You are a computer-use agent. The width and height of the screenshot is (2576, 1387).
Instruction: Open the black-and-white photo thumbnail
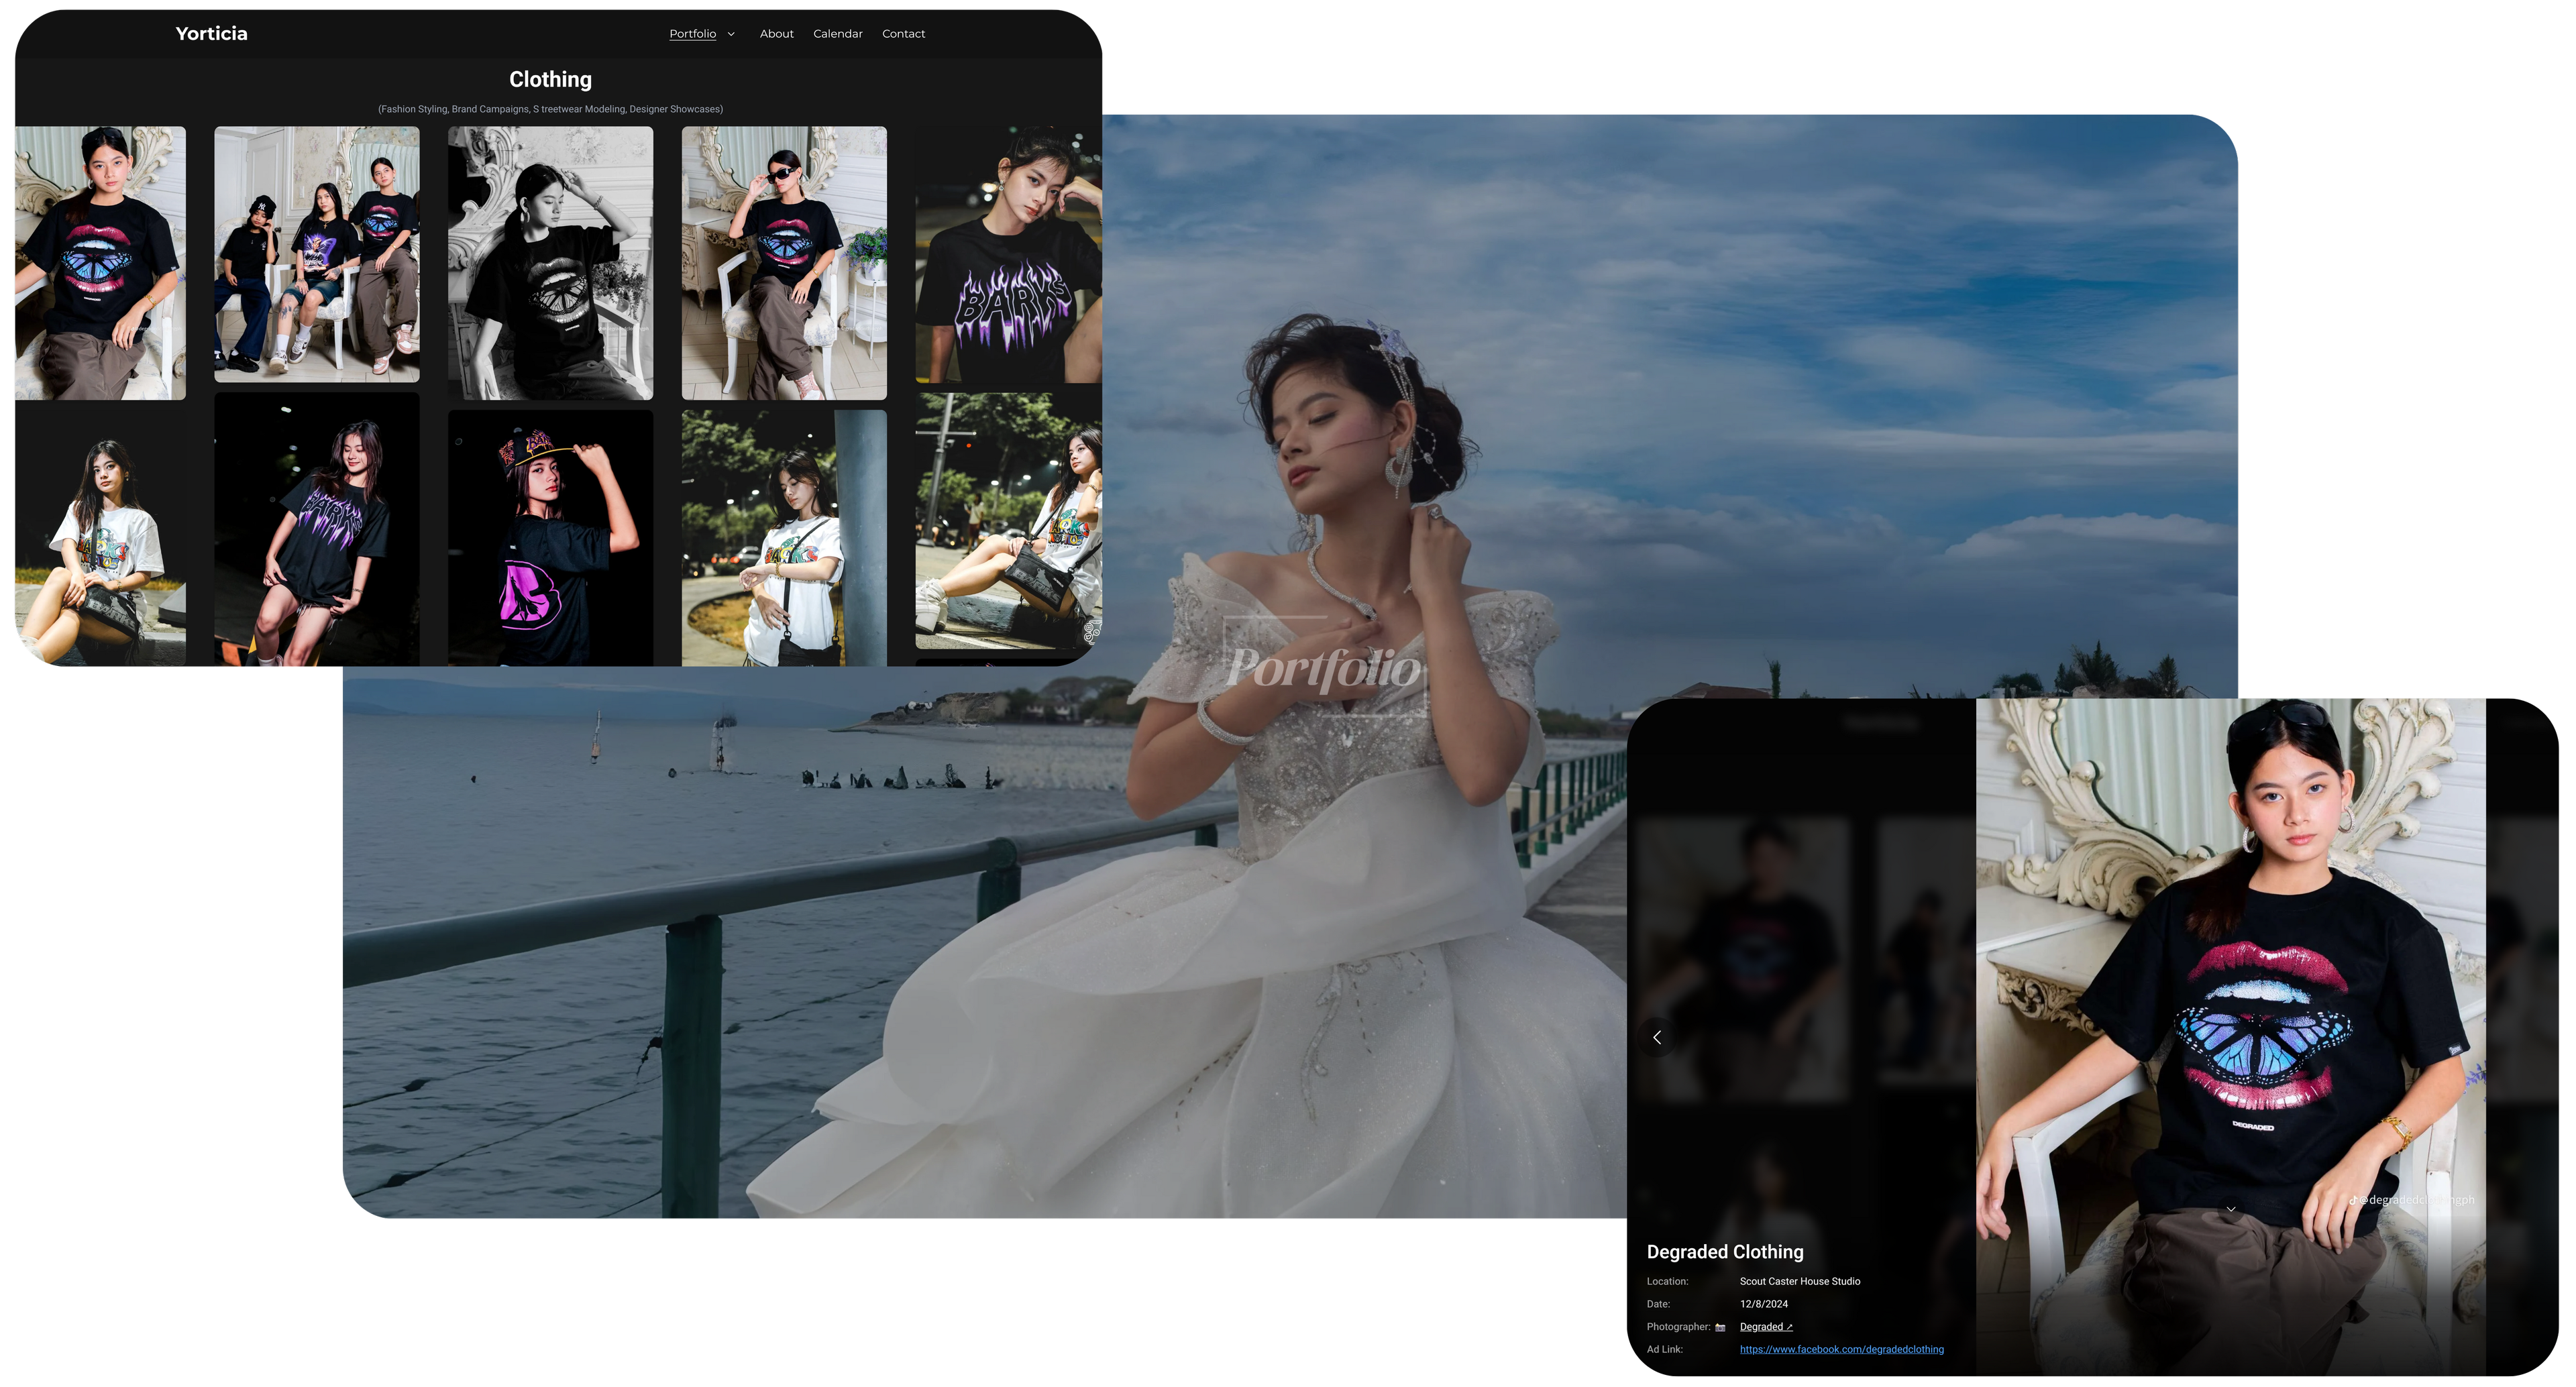tap(550, 262)
